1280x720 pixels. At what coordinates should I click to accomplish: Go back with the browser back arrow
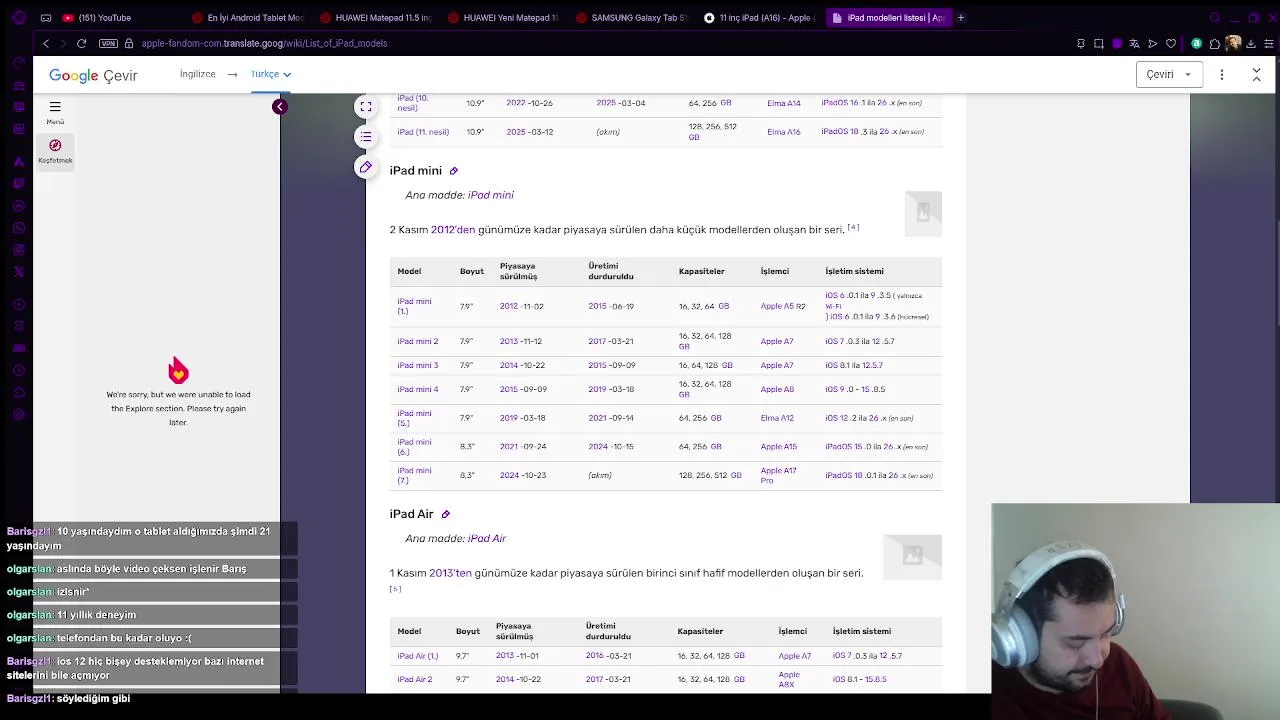pyautogui.click(x=46, y=43)
